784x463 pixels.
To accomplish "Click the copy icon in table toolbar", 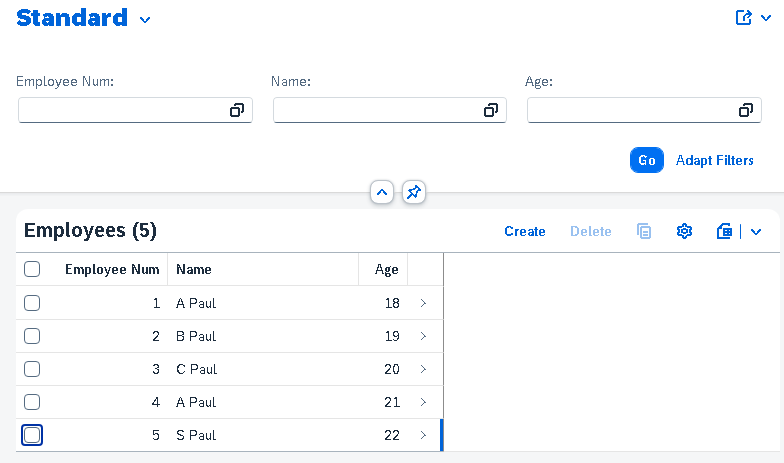I will coord(644,231).
